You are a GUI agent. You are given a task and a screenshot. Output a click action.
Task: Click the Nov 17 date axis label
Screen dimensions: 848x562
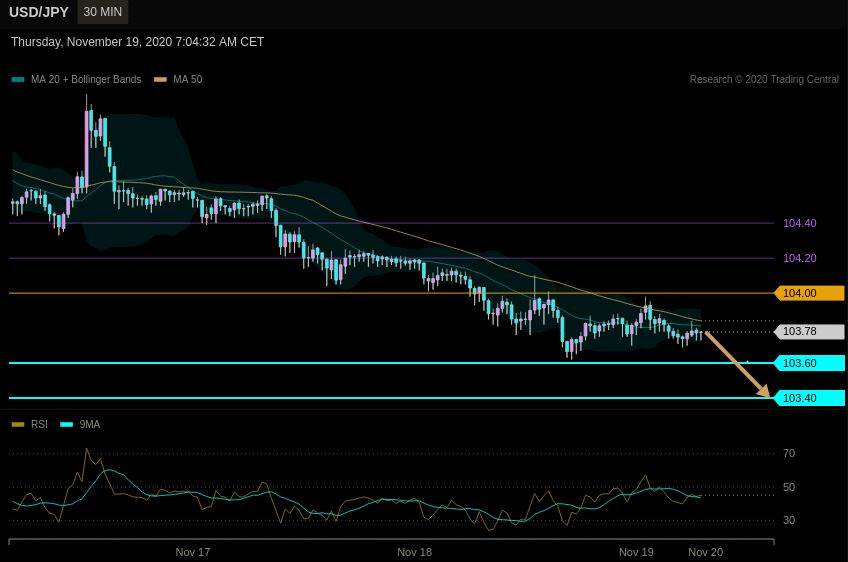[193, 552]
